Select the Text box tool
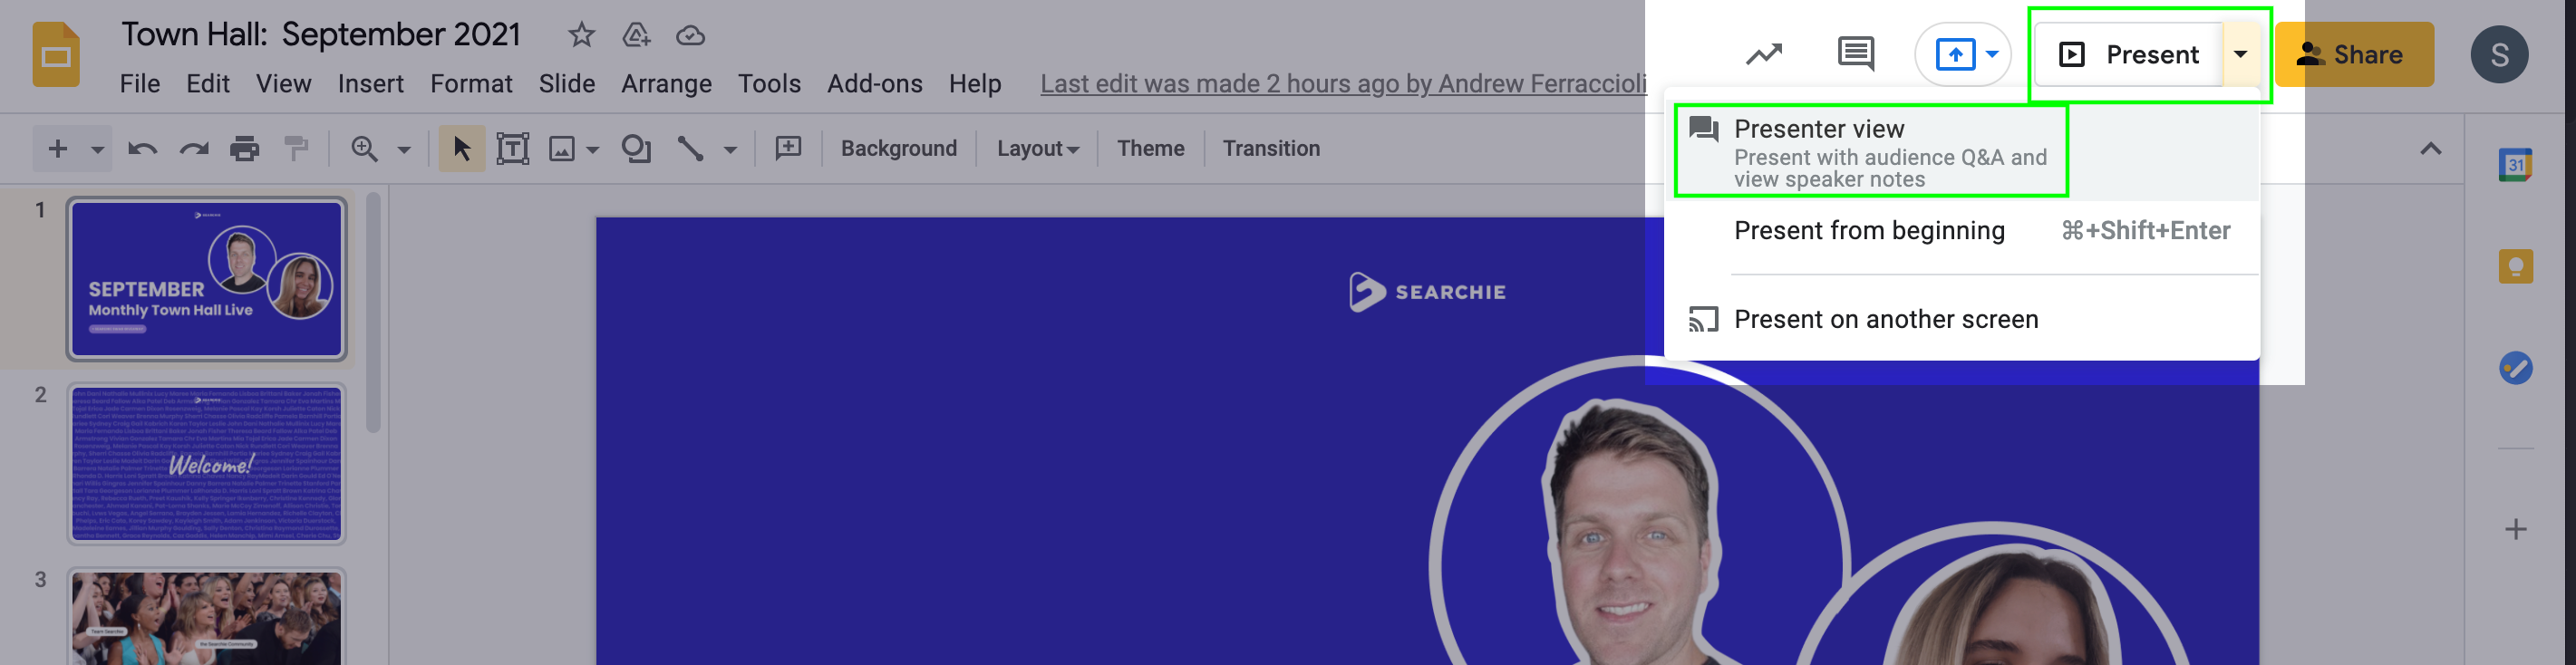Viewport: 2576px width, 665px height. coord(513,149)
